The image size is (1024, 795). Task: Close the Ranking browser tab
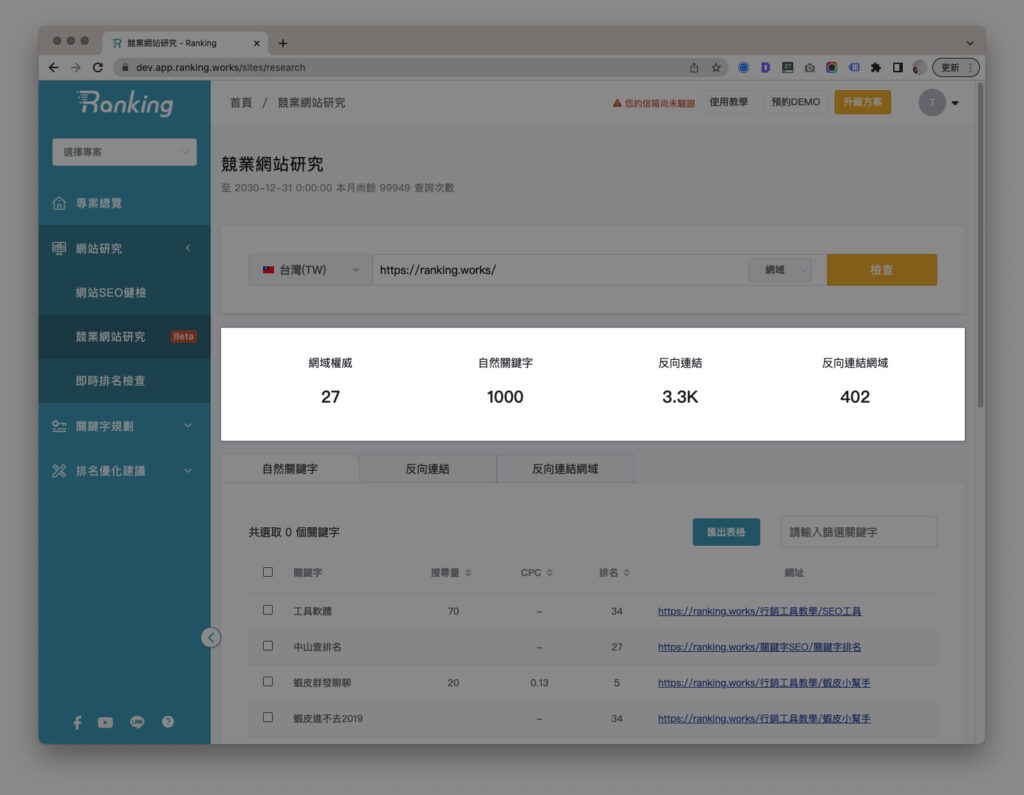point(257,43)
